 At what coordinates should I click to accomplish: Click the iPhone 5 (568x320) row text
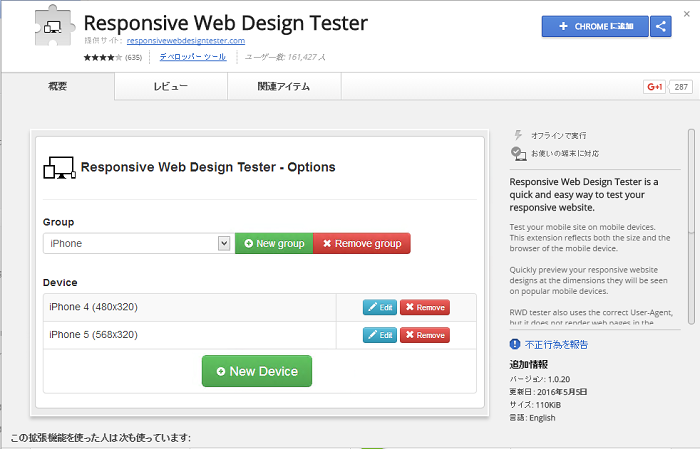coord(93,335)
